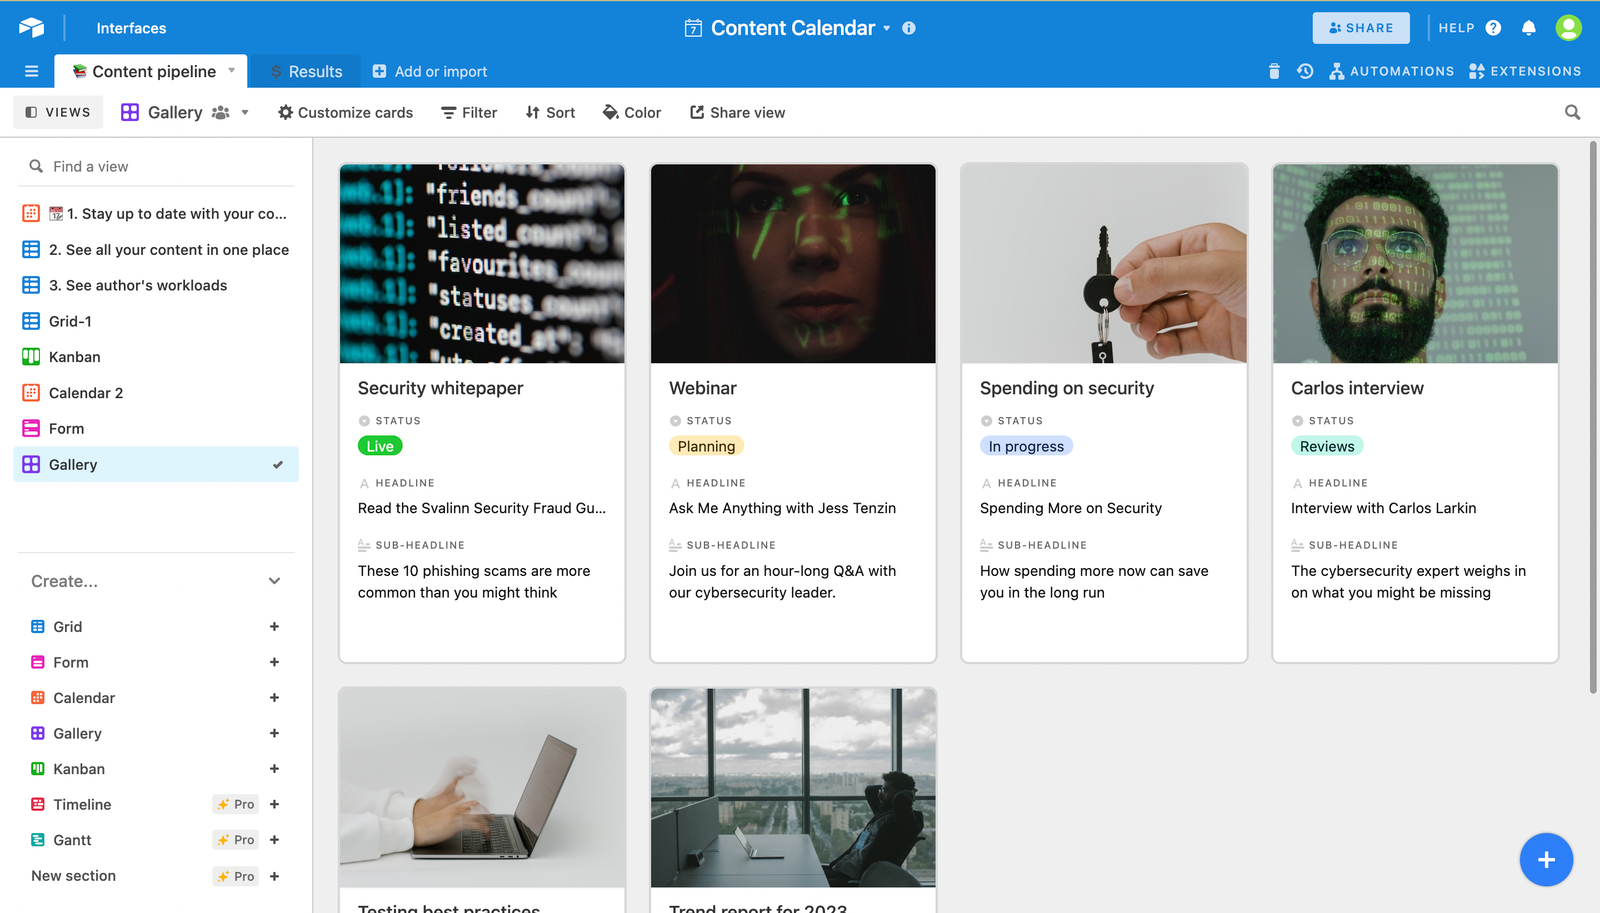The image size is (1600, 913).
Task: Add a new section with plus
Action: click(x=274, y=876)
